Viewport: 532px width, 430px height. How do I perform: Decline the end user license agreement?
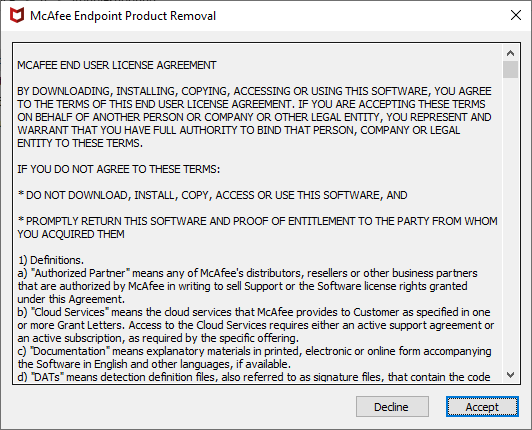(392, 407)
